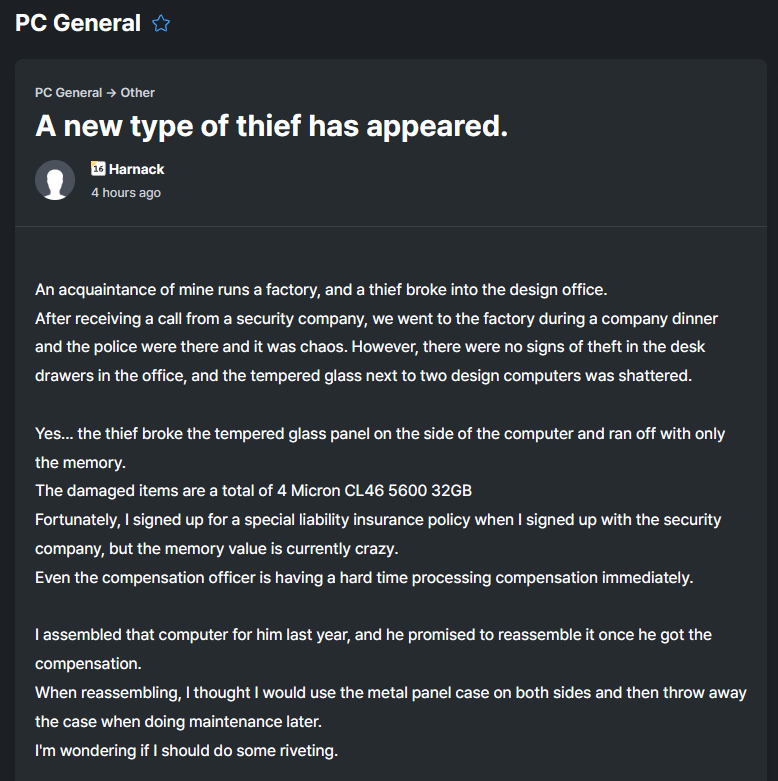Click the line starting 'When reassembling'
The height and width of the screenshot is (781, 778).
(391, 692)
